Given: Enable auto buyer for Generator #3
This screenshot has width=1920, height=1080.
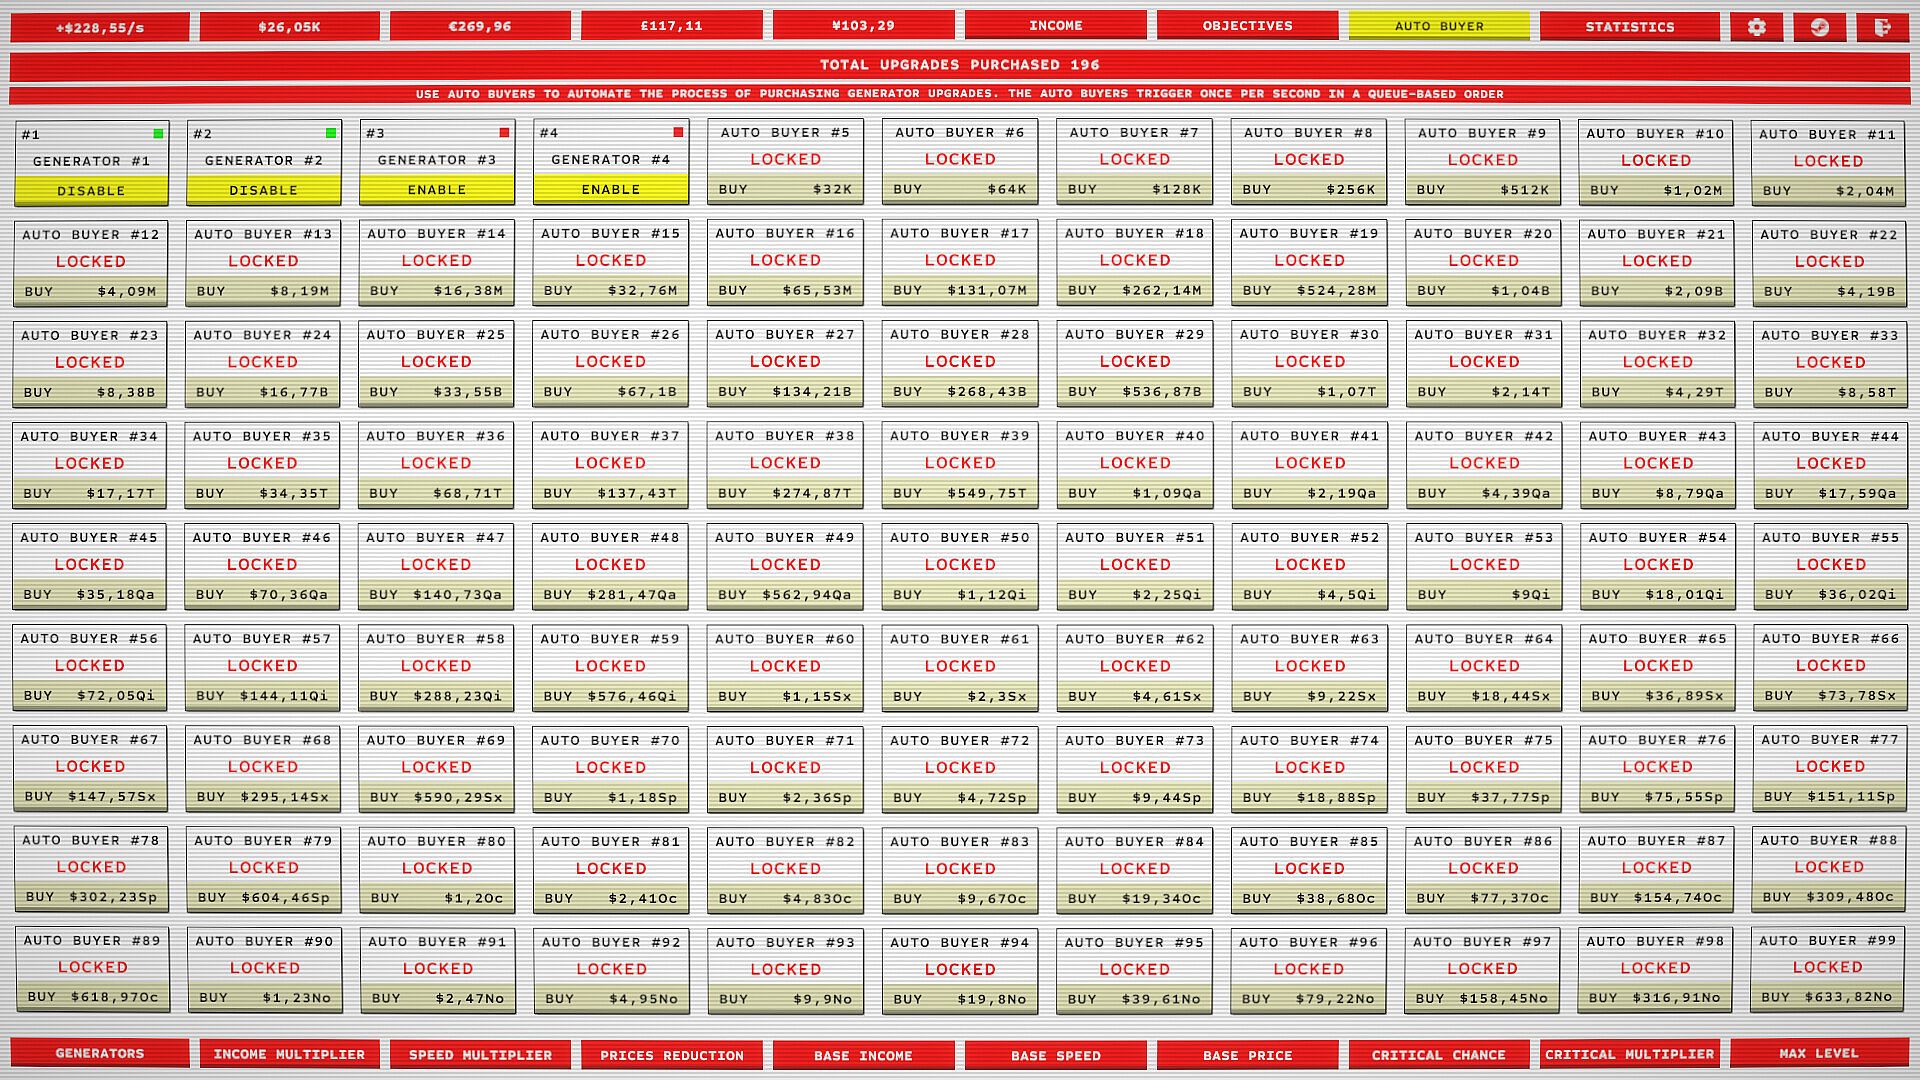Looking at the screenshot, I should click(x=437, y=189).
